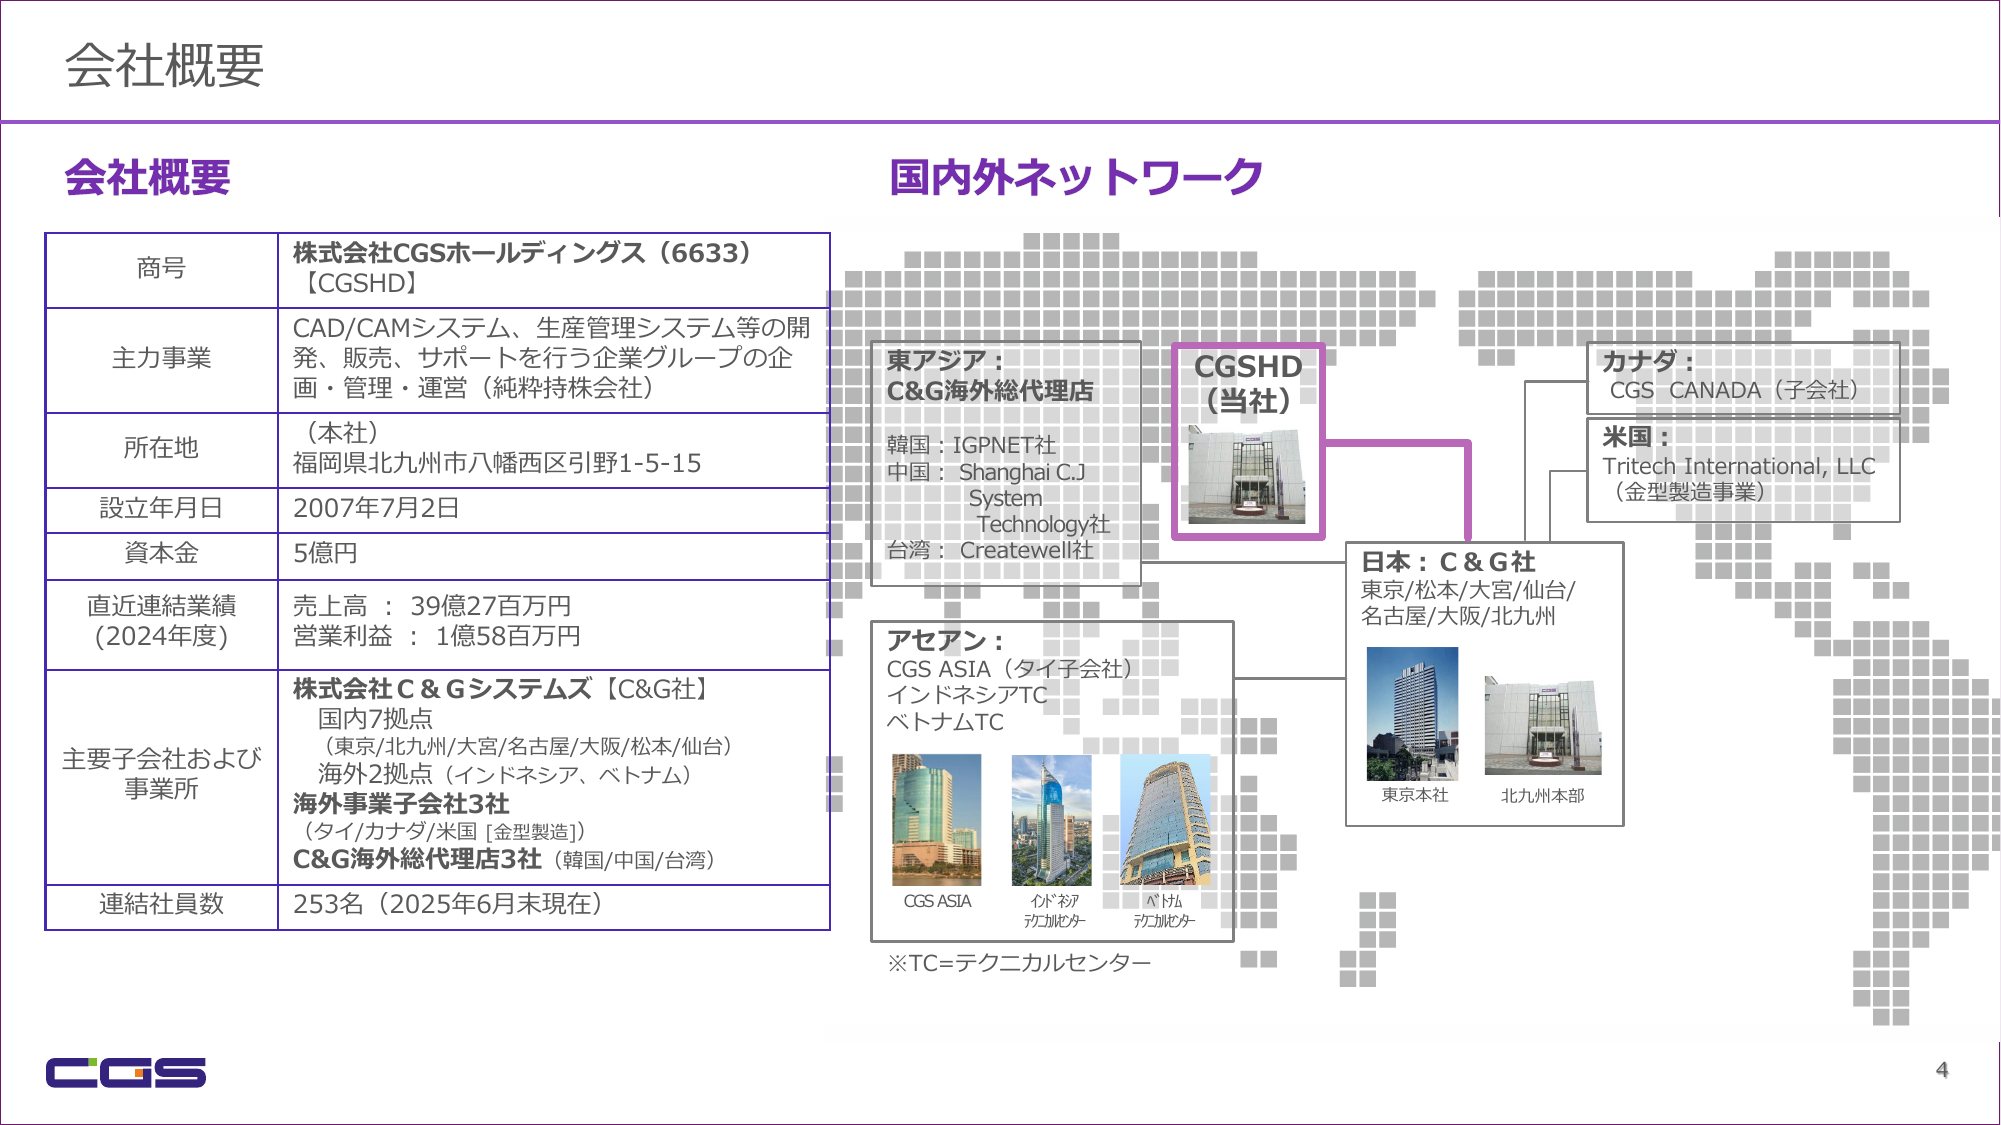The width and height of the screenshot is (2001, 1125).
Task: Click the 売上高 ： 39億27百万円 line
Action: (x=432, y=606)
